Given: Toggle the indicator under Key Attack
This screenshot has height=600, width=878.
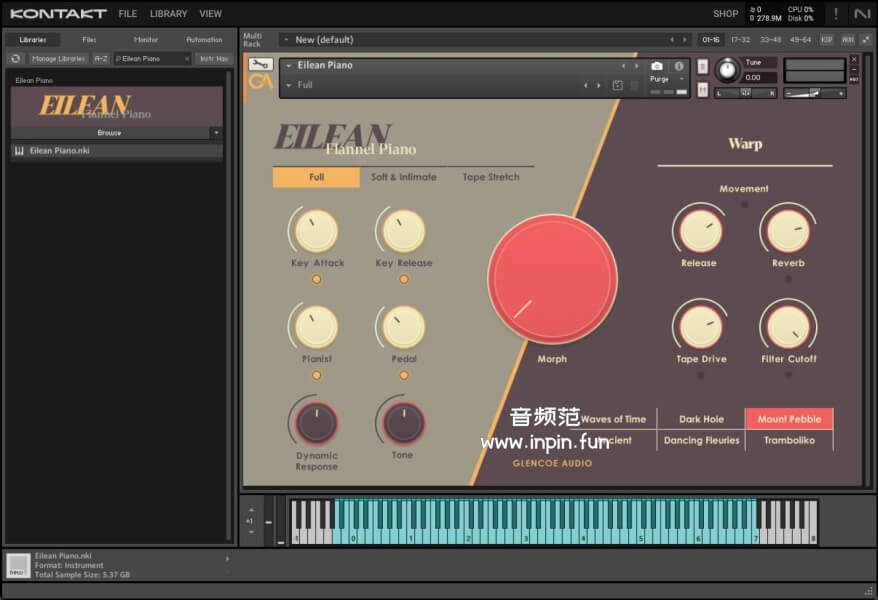Looking at the screenshot, I should 317,279.
